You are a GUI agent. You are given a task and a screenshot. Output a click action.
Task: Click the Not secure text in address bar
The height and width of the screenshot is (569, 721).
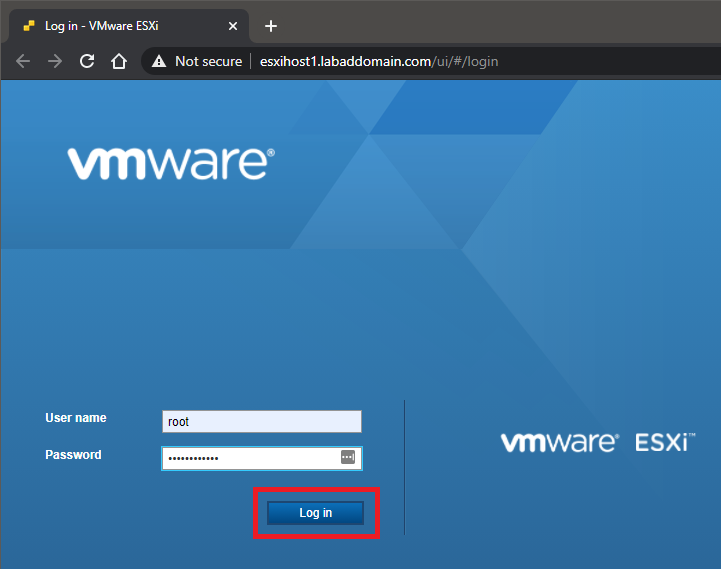[x=208, y=61]
